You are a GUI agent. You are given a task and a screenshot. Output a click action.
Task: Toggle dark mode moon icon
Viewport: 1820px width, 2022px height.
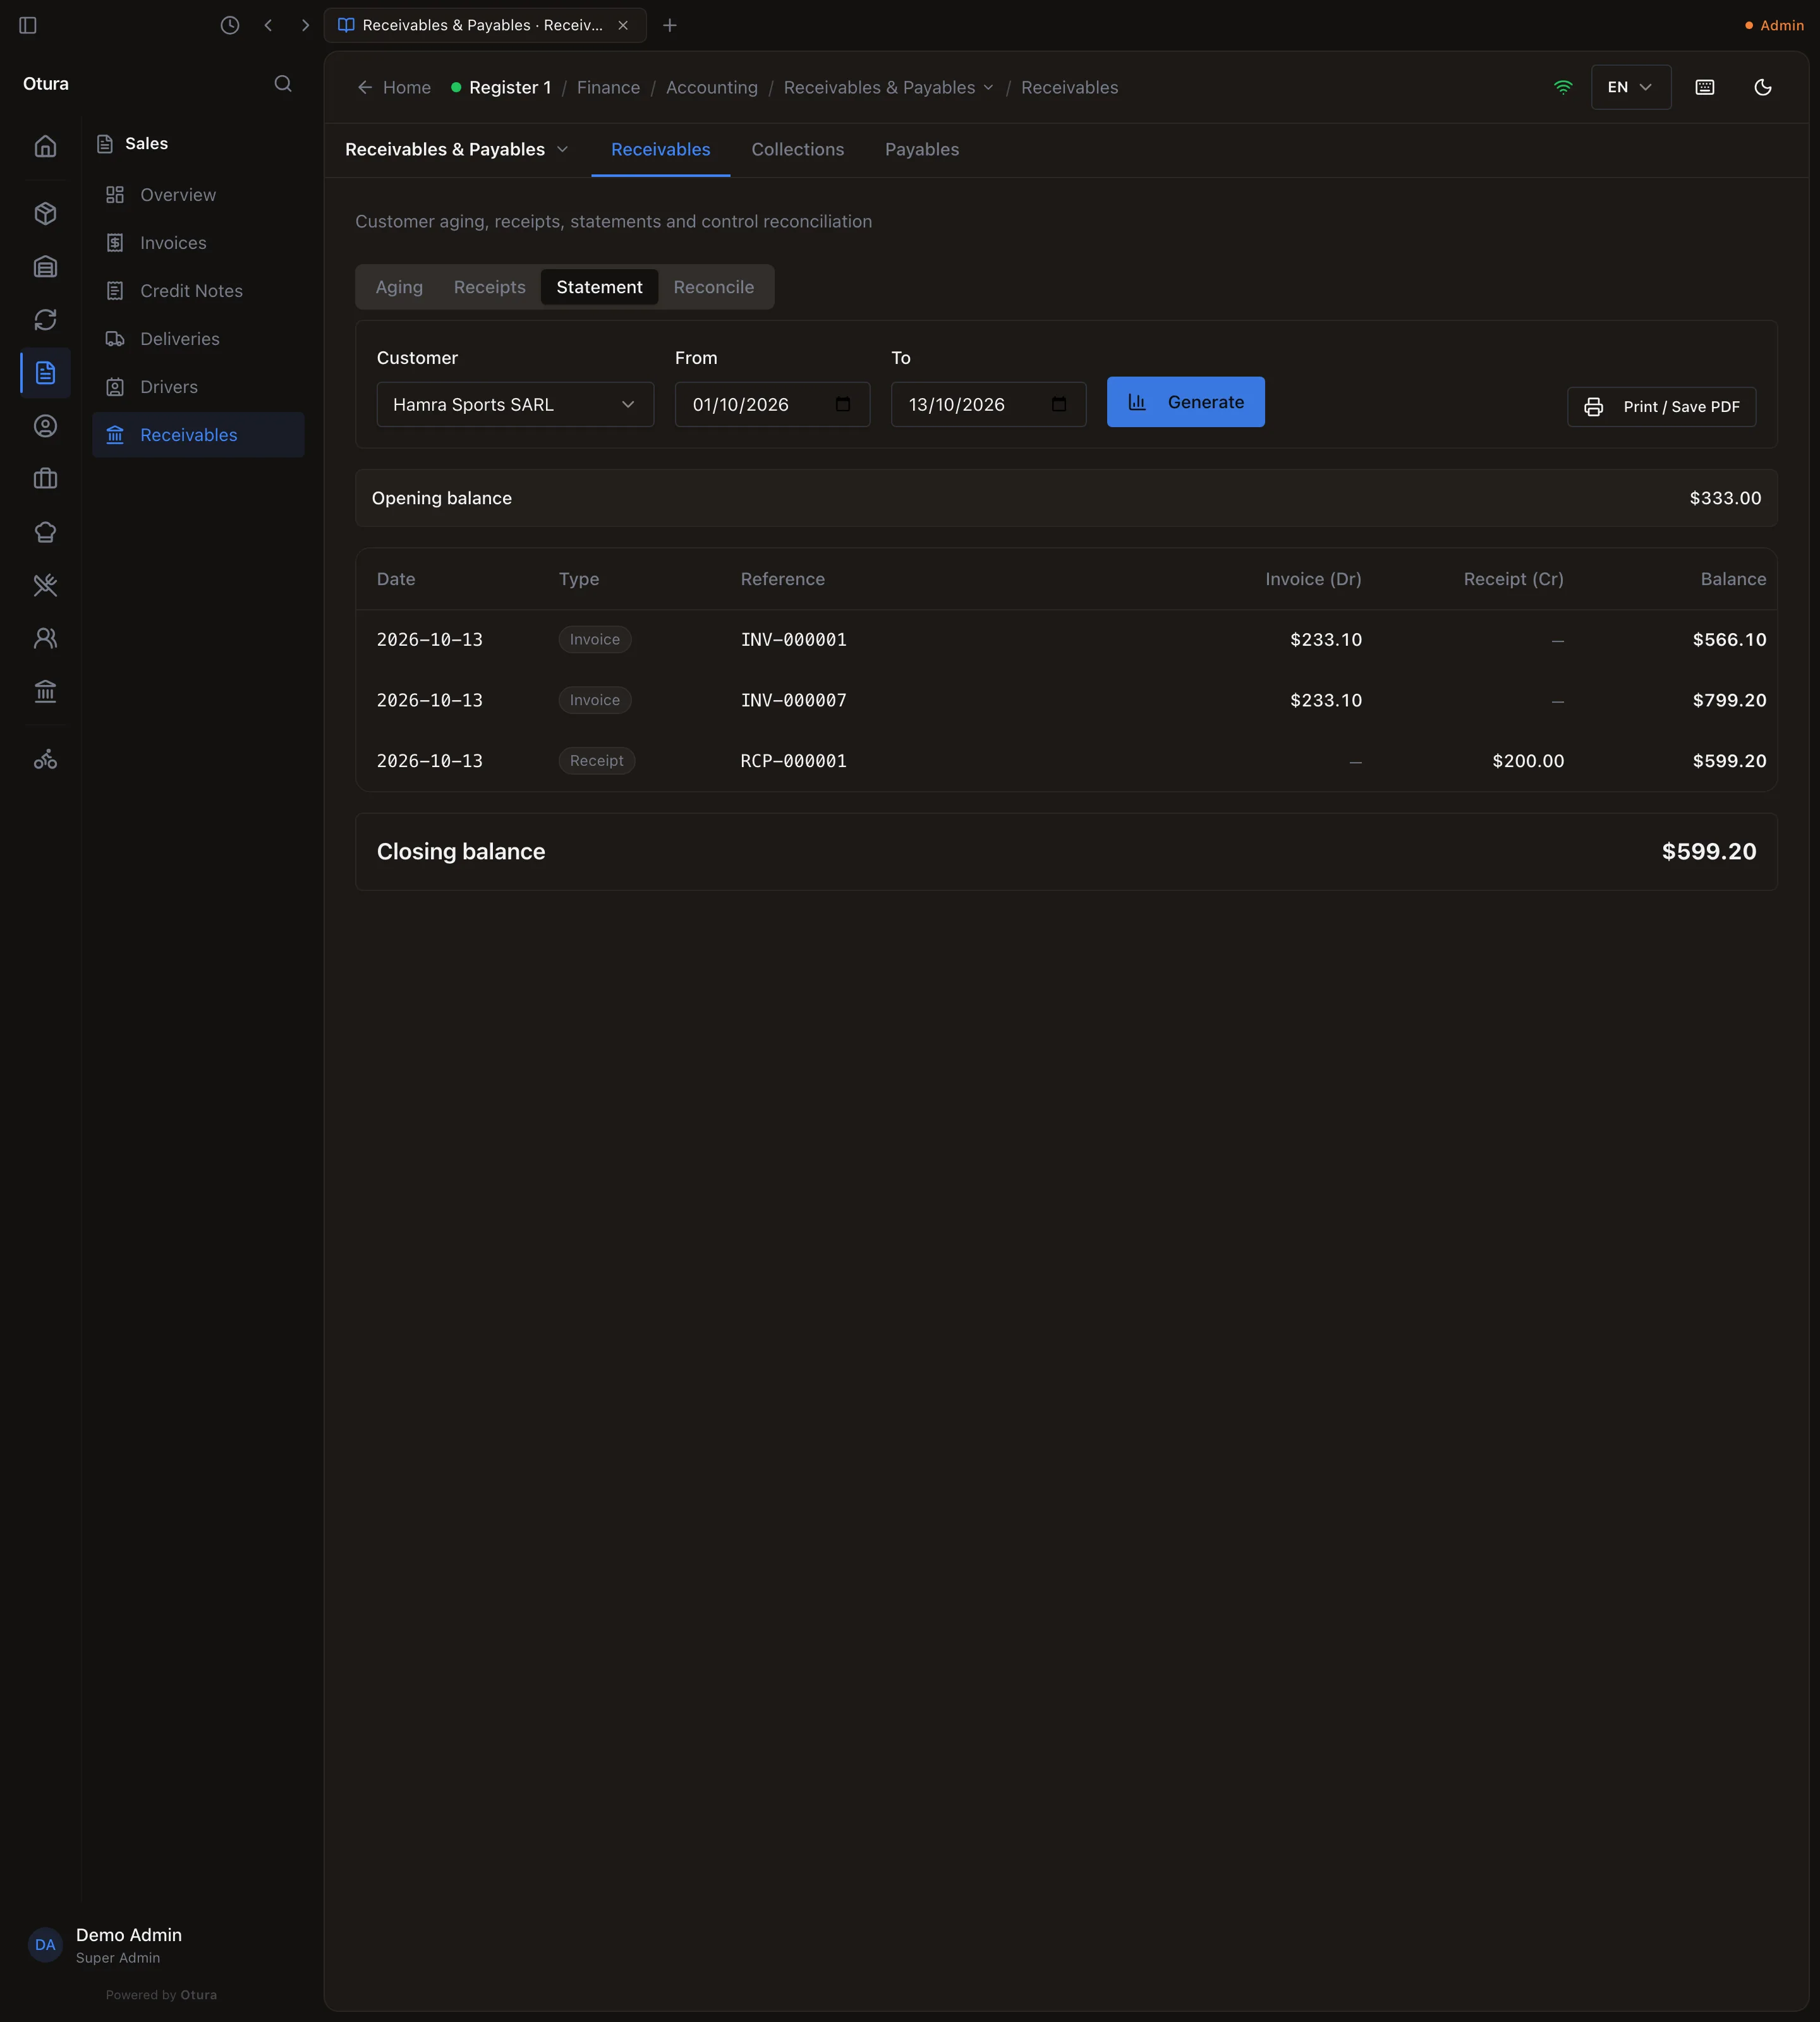click(1763, 87)
